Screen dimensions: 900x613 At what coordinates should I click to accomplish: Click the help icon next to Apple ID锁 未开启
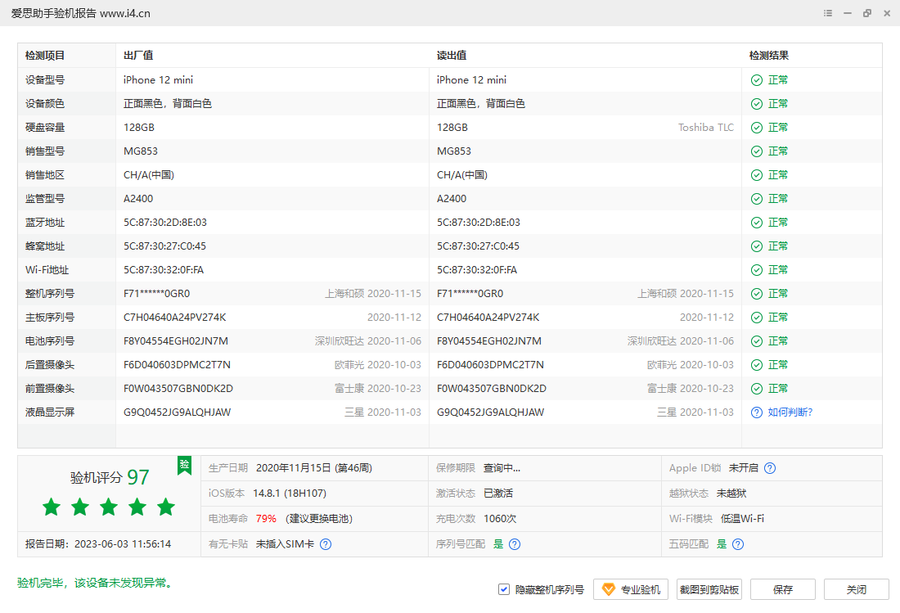(x=770, y=468)
